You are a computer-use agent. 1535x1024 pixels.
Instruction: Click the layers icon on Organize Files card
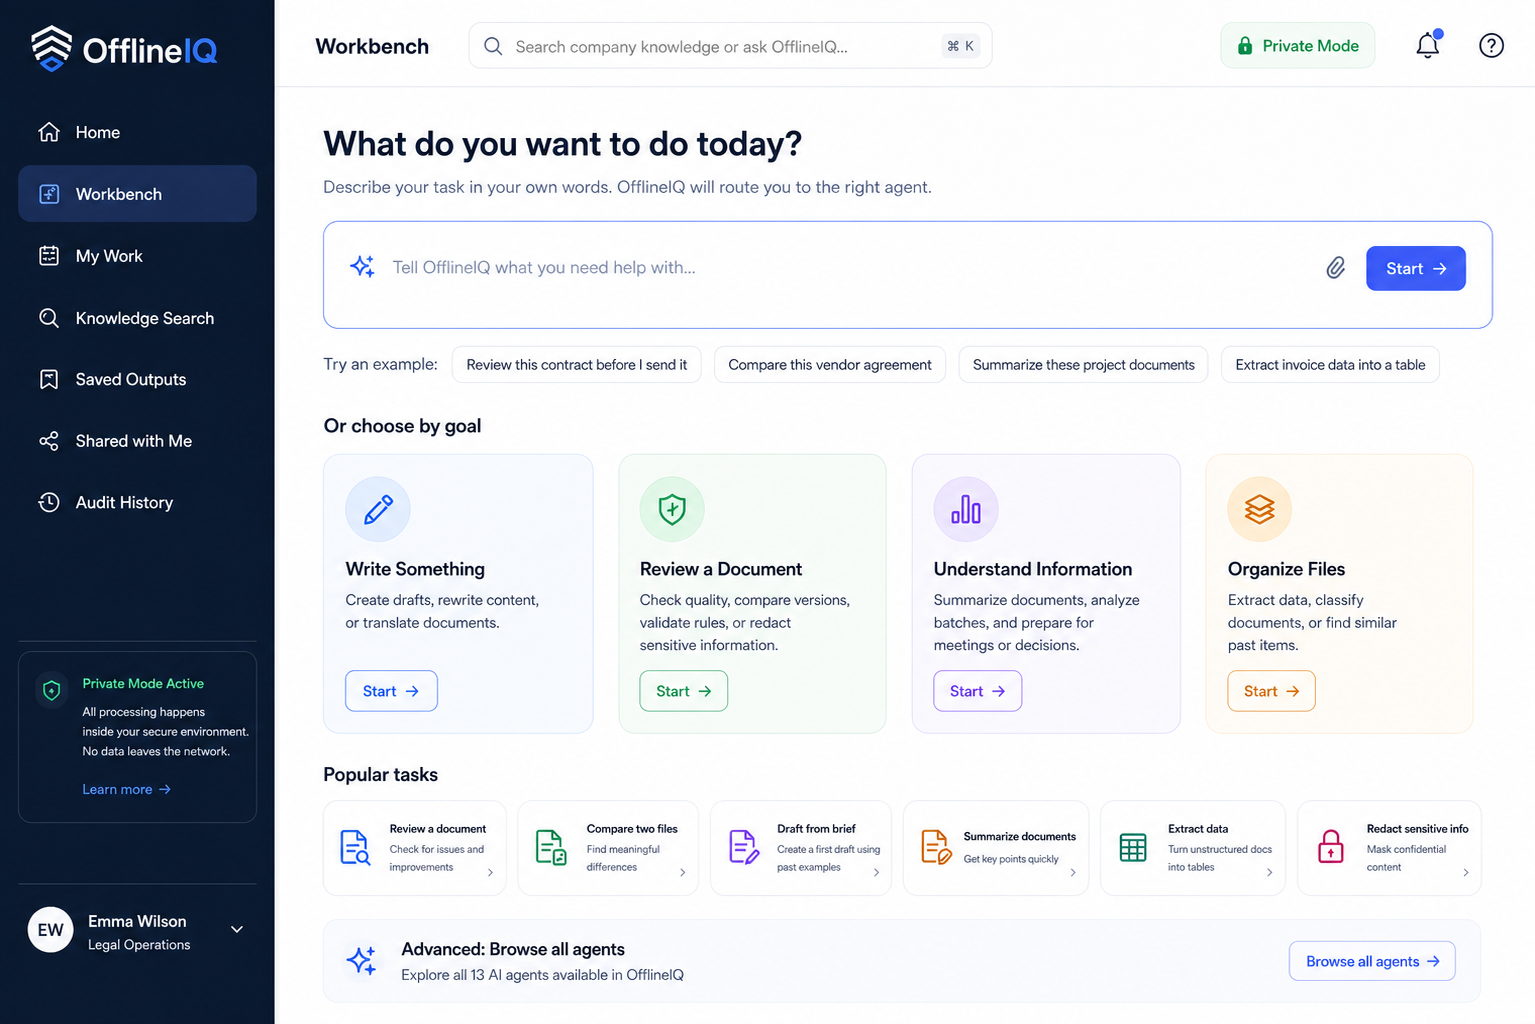point(1260,509)
